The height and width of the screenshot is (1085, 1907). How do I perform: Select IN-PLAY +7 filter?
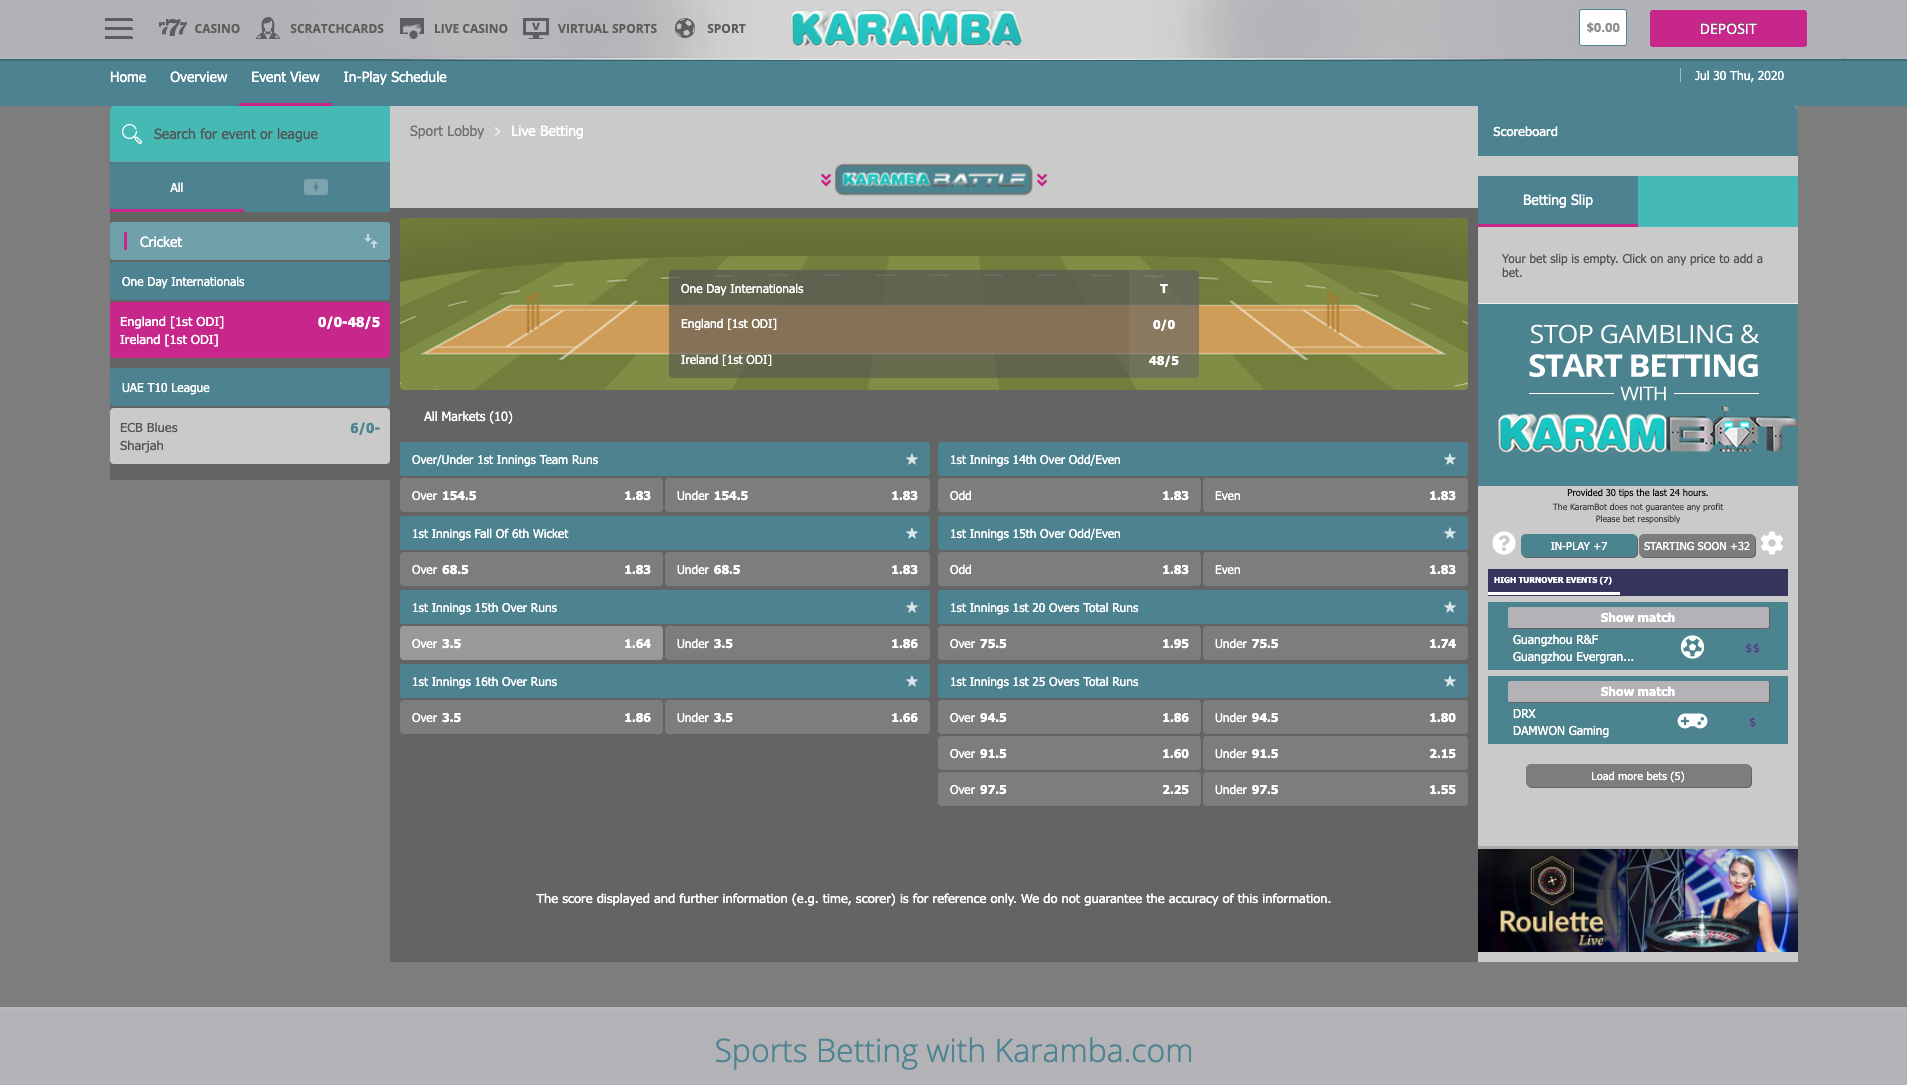click(1579, 546)
